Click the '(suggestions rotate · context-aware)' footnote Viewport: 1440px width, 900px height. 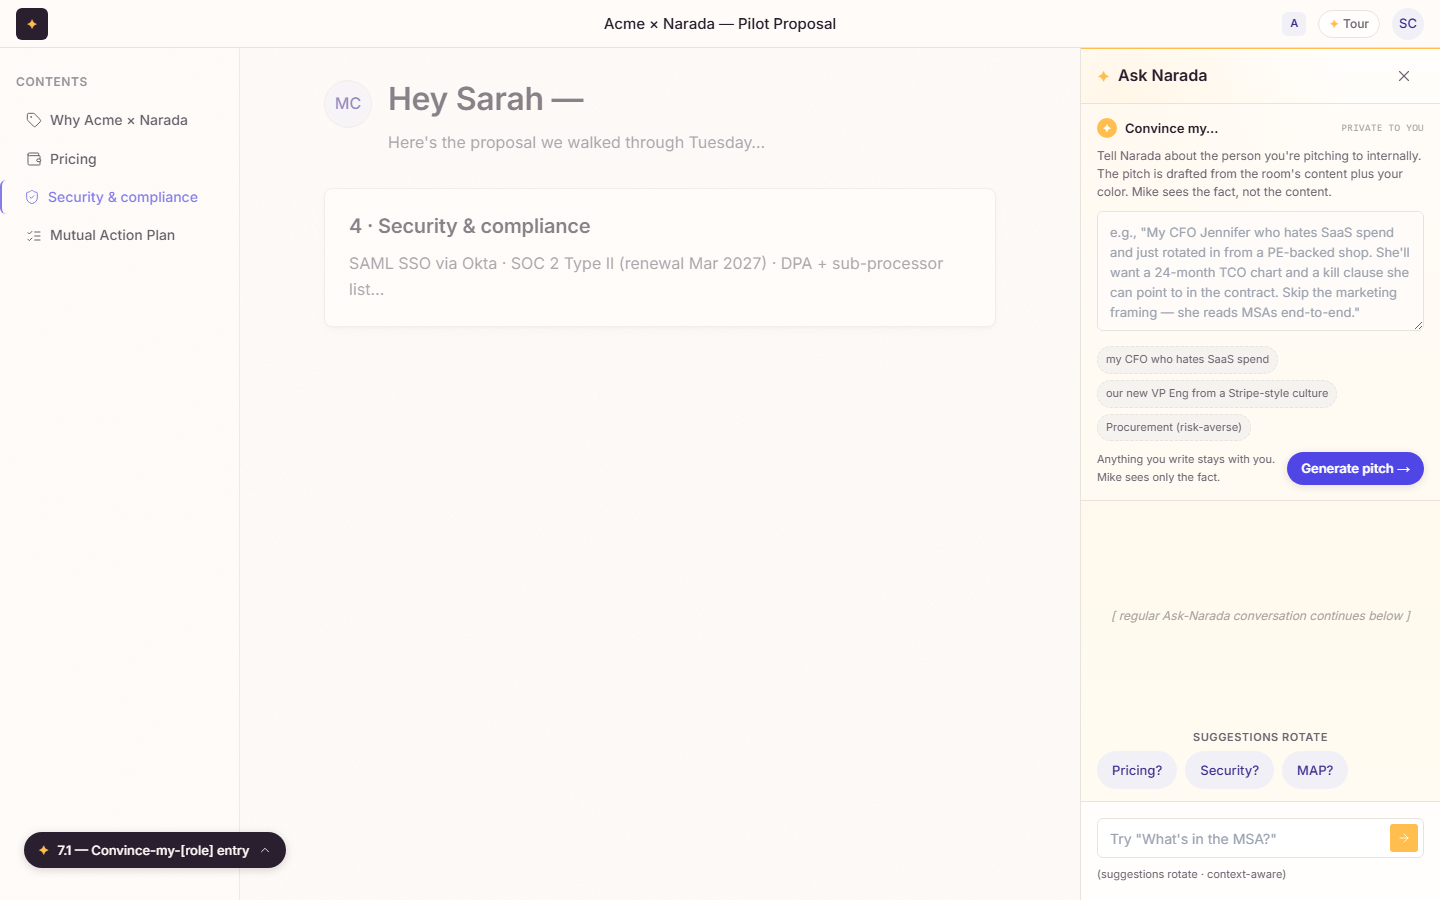coord(1191,874)
